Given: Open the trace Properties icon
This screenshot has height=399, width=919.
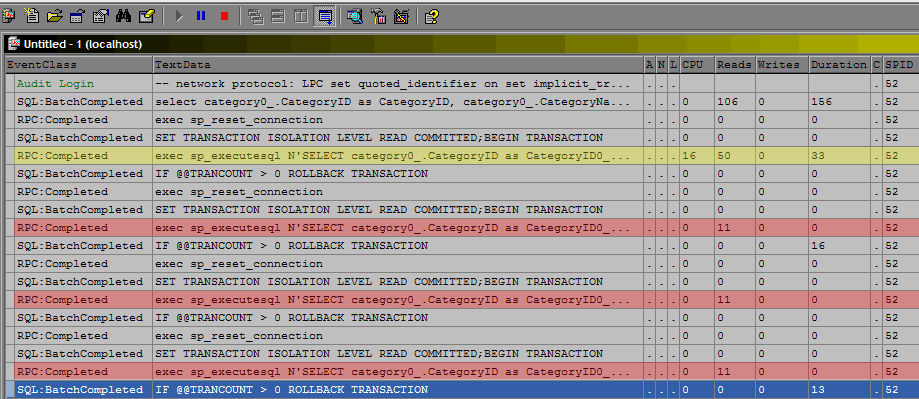Looking at the screenshot, I should [x=100, y=16].
